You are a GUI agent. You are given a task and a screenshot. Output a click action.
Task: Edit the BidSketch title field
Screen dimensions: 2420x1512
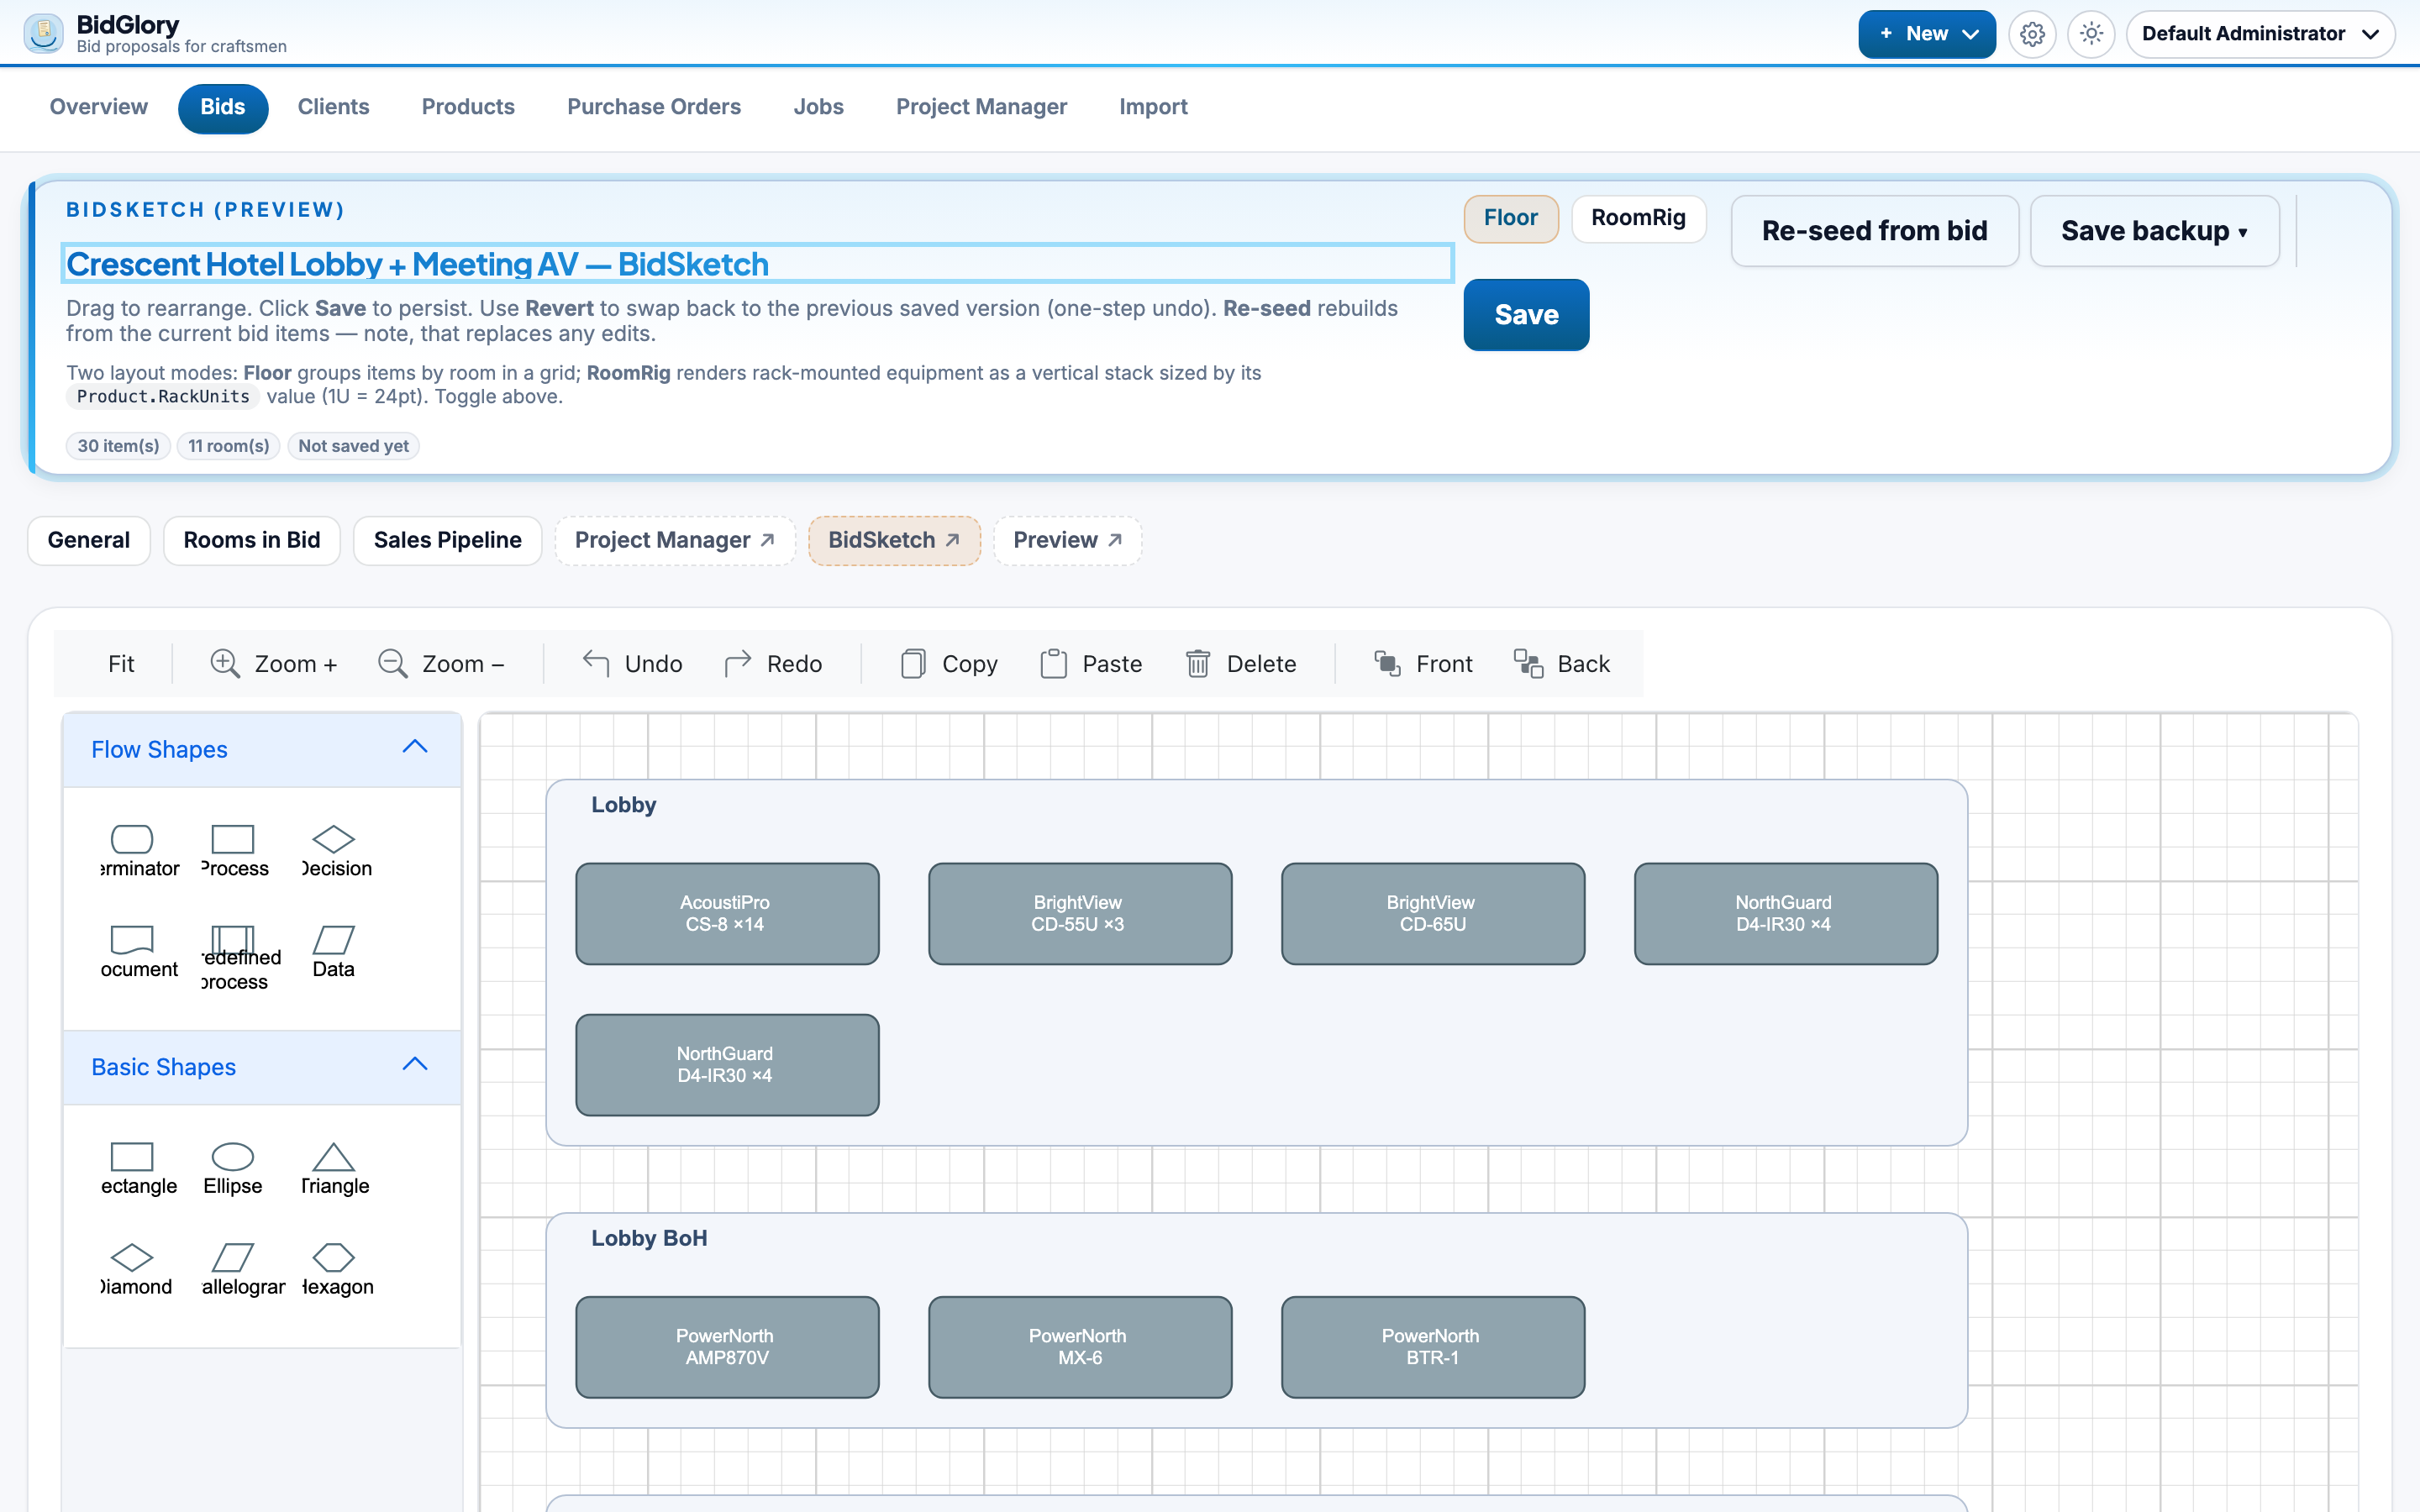coord(757,264)
